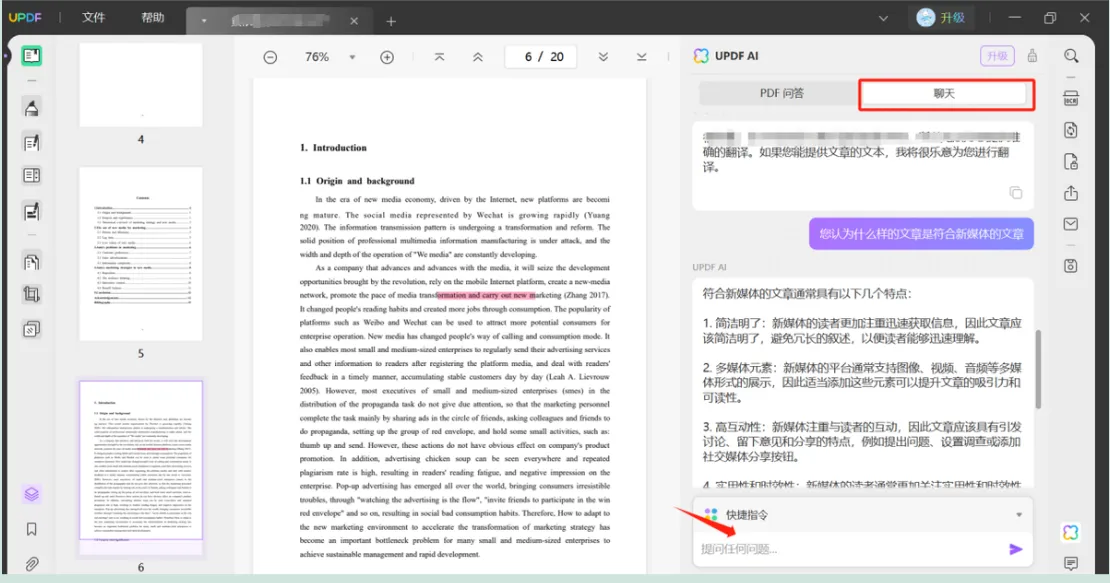Click the 升级 button in UPDF AI panel
Screen dimensions: 1110x583
(x=997, y=56)
